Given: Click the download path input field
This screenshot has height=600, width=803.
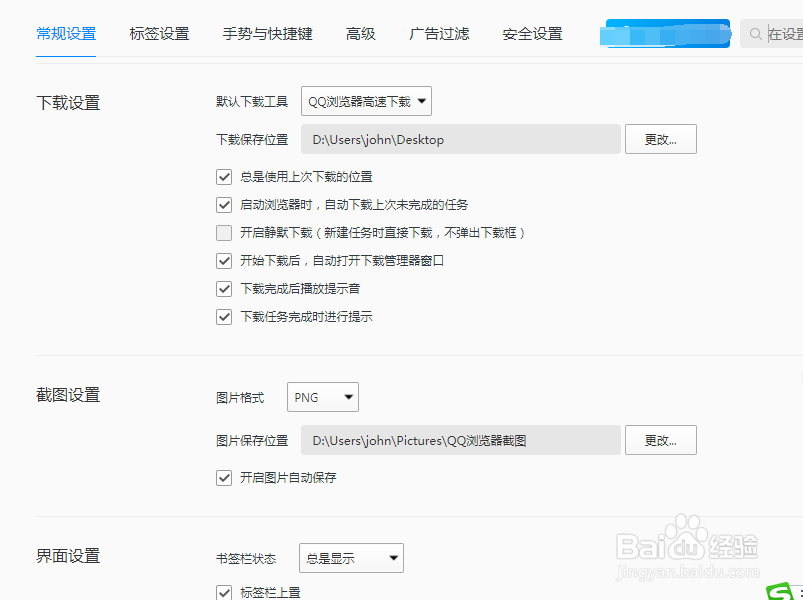Looking at the screenshot, I should 460,139.
